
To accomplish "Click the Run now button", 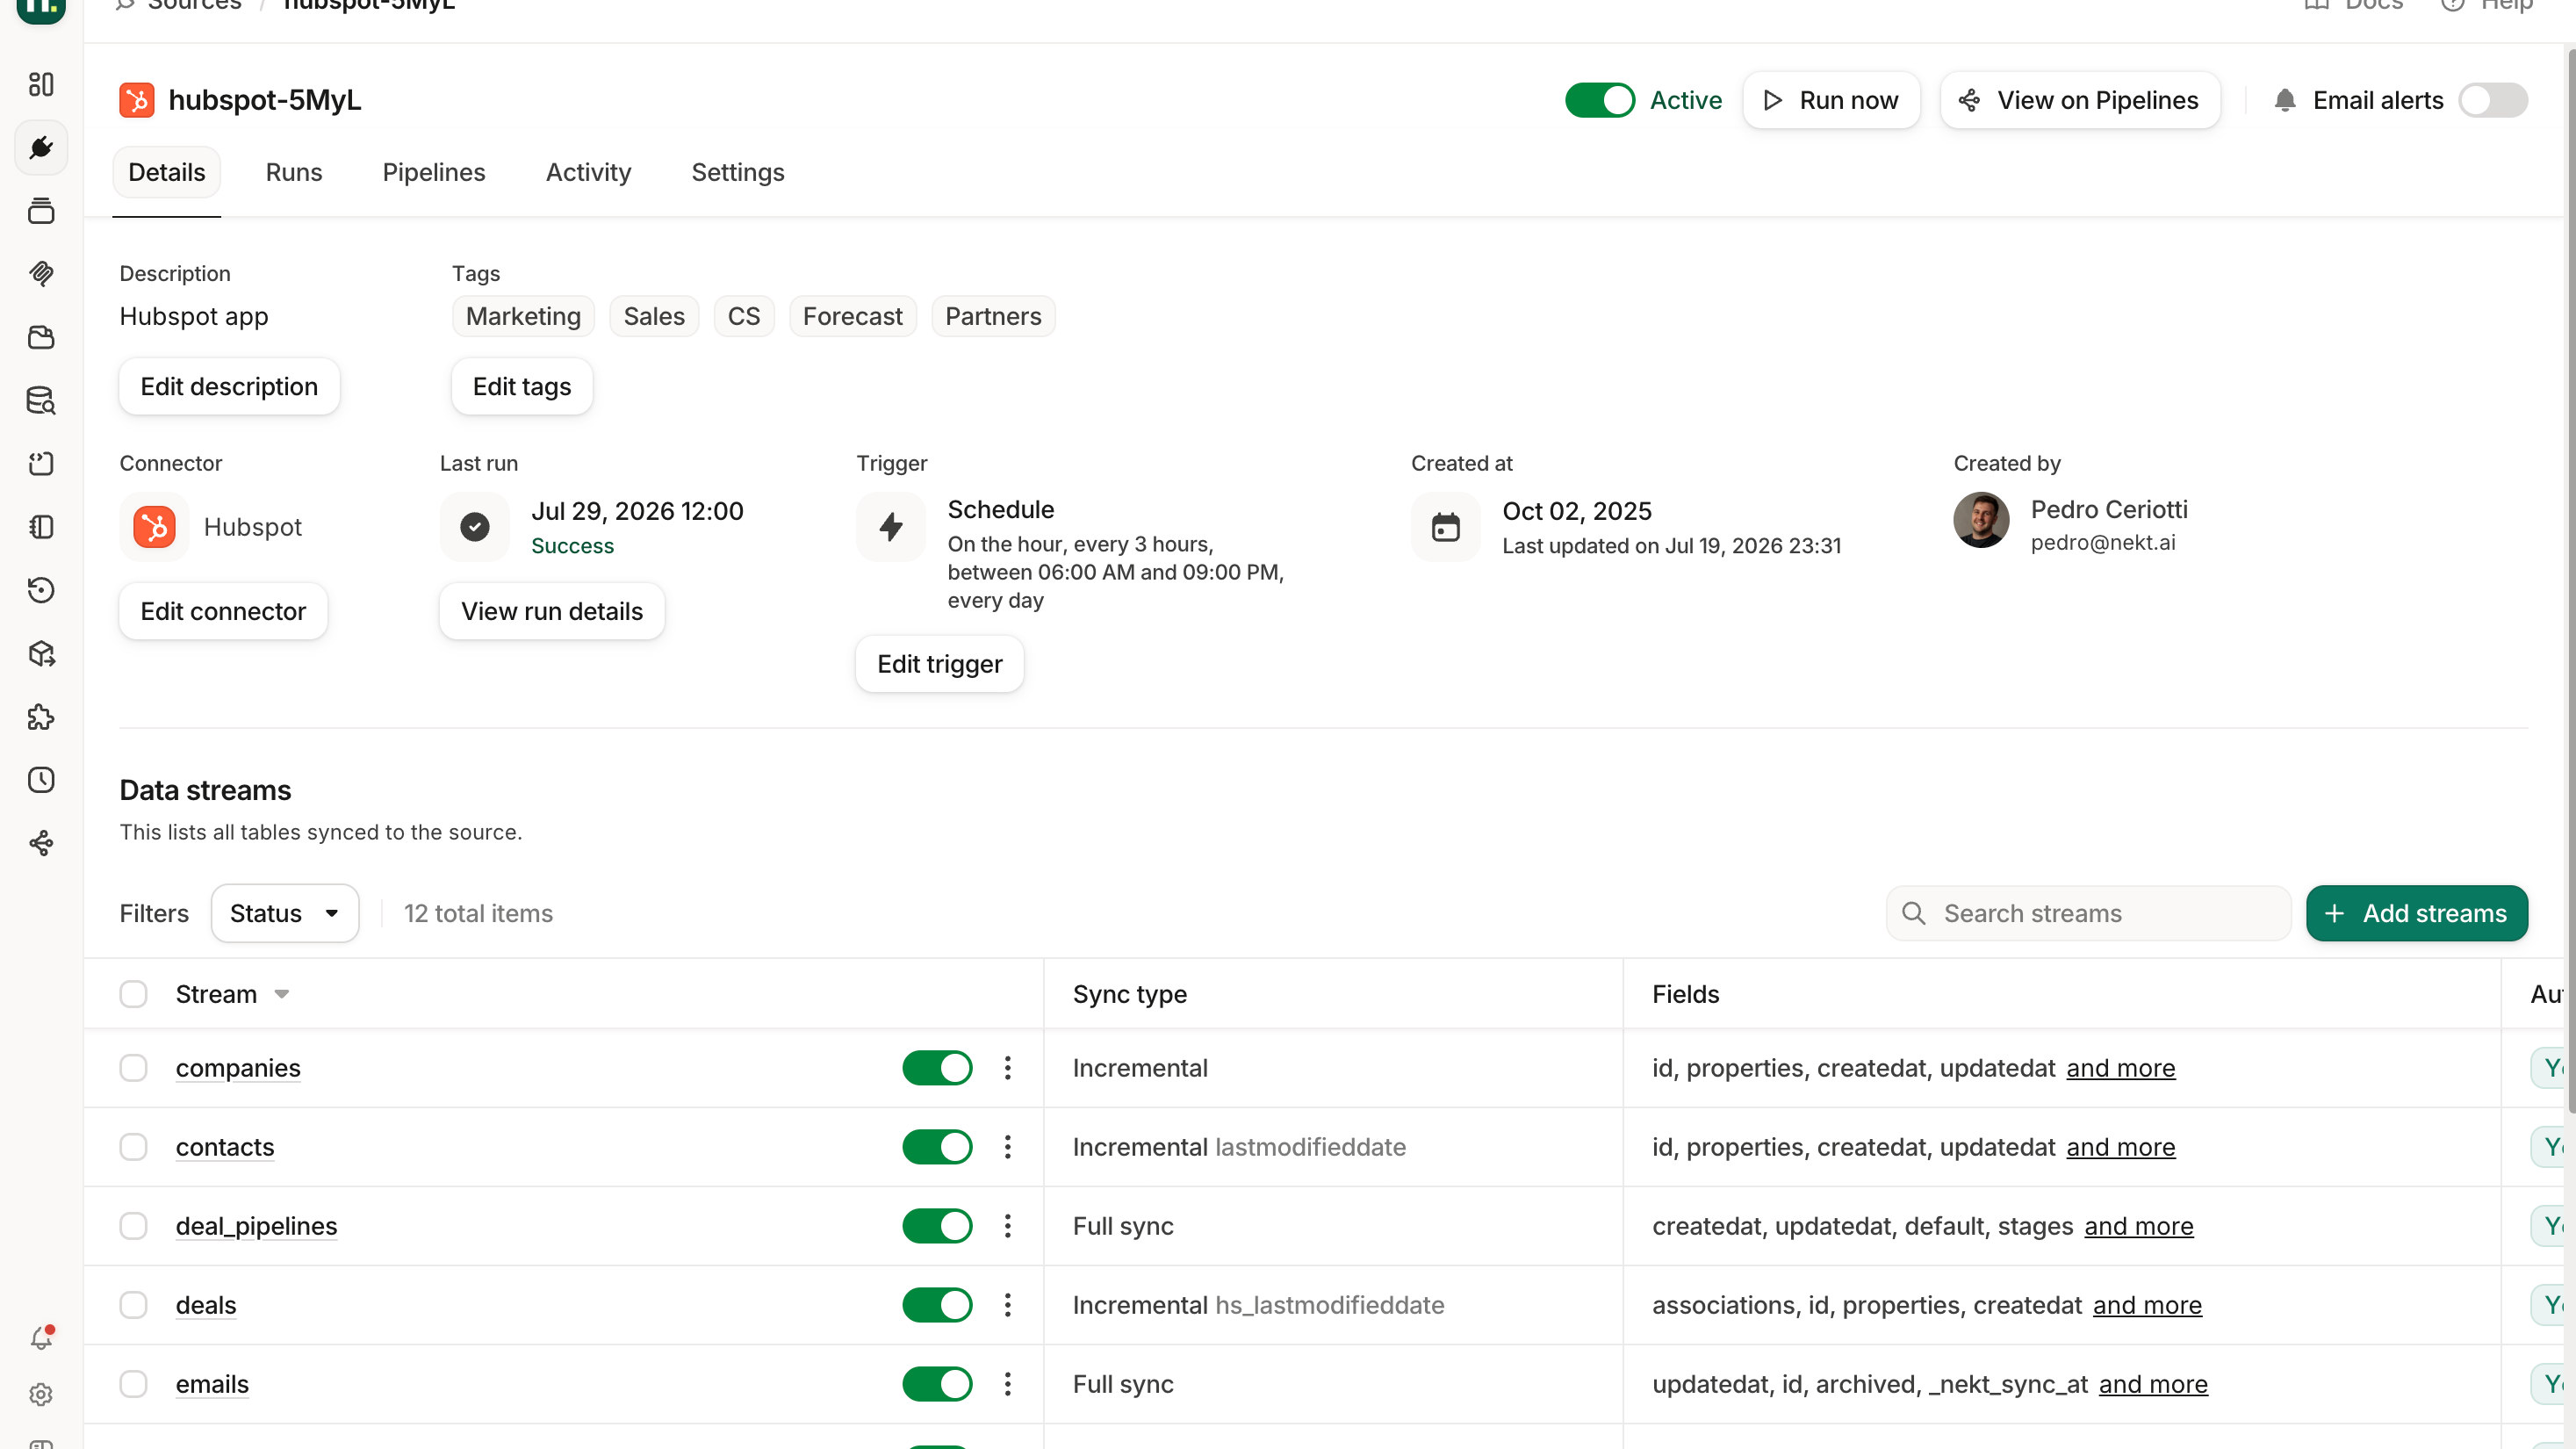I will (x=1831, y=100).
